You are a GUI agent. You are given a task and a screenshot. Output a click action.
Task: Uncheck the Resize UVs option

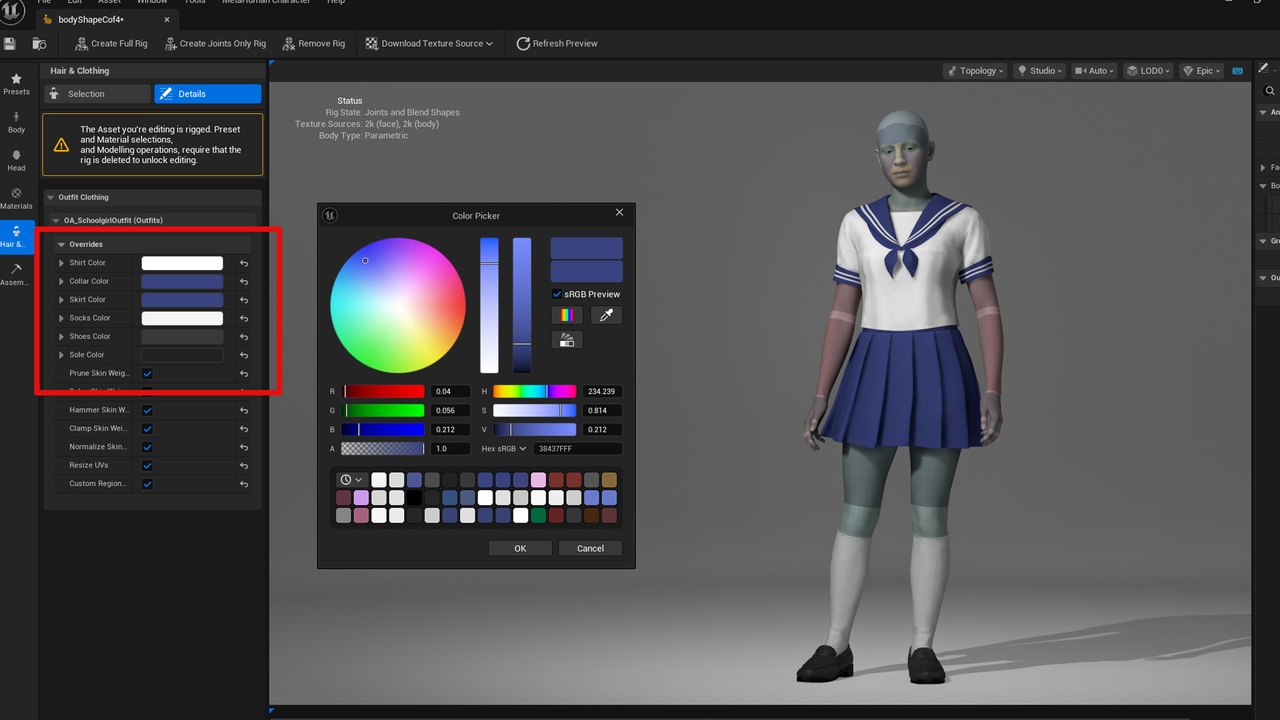point(145,465)
